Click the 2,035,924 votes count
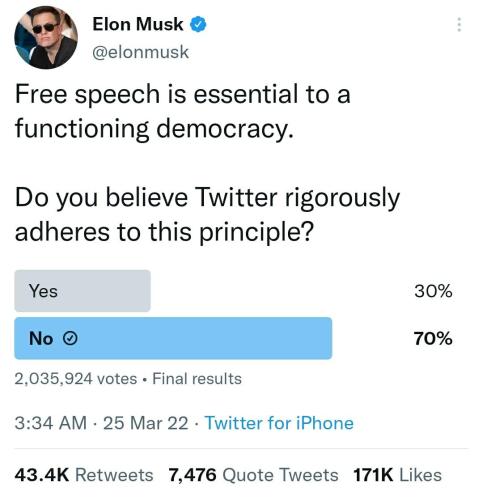Screen dimensions: 483x500 (x=76, y=379)
